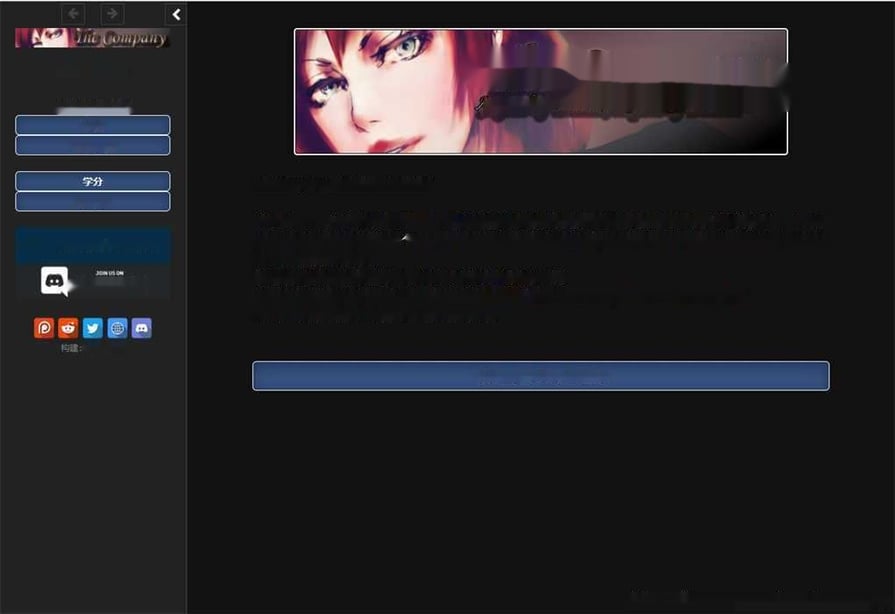Open the Reddit icon in the sidebar

coord(67,328)
